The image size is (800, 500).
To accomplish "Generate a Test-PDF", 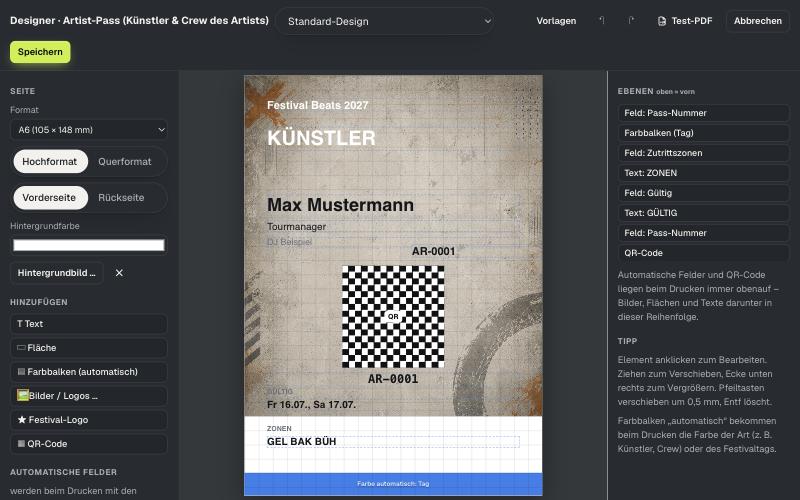I will pos(685,21).
